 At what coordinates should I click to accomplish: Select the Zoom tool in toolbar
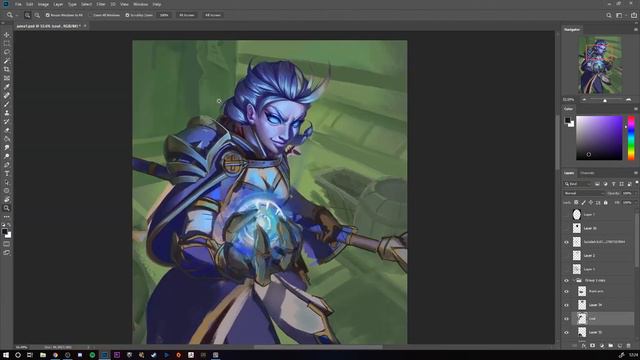[x=7, y=208]
